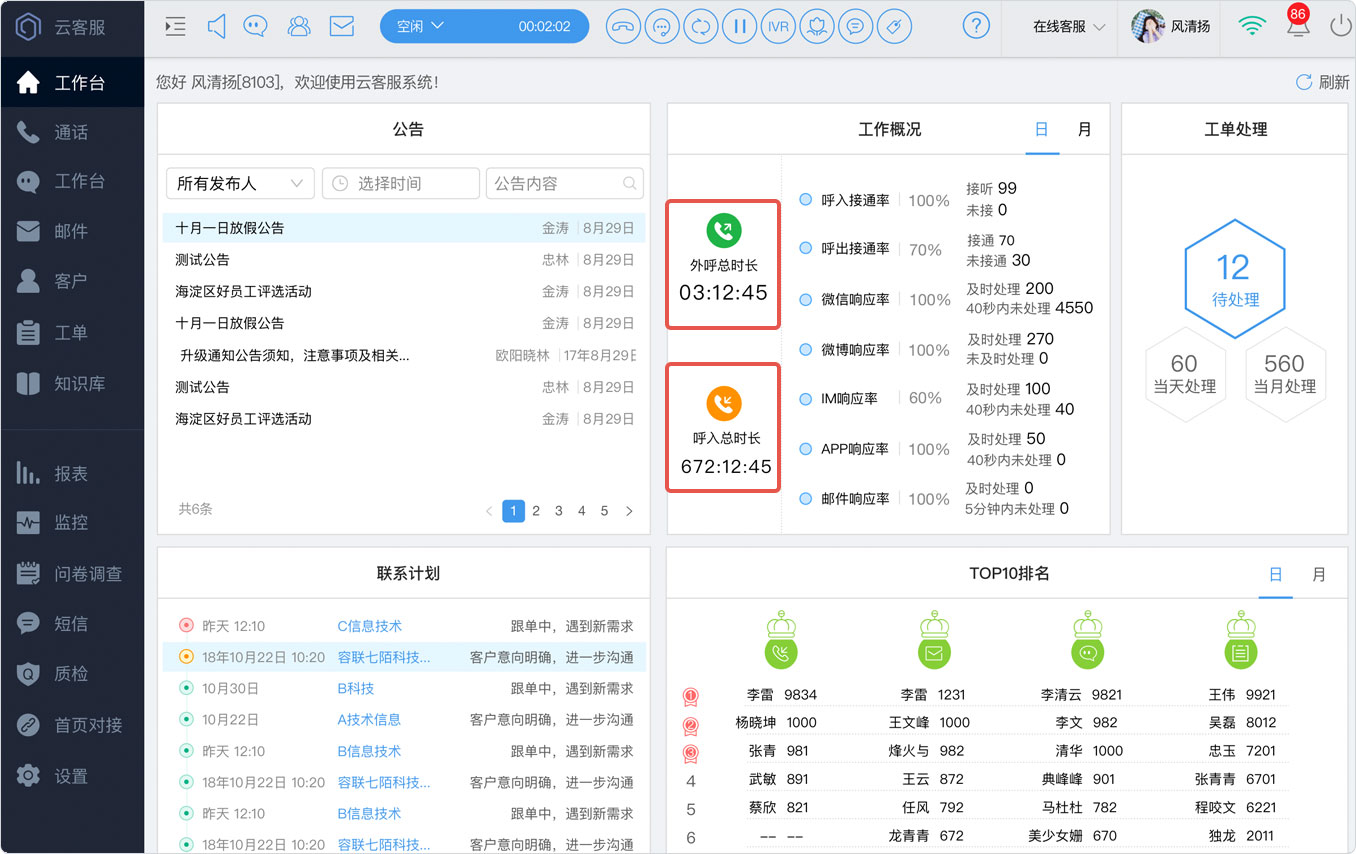Screen dimensions: 1356x854
Task: Open the IVR transfer icon
Action: (x=778, y=27)
